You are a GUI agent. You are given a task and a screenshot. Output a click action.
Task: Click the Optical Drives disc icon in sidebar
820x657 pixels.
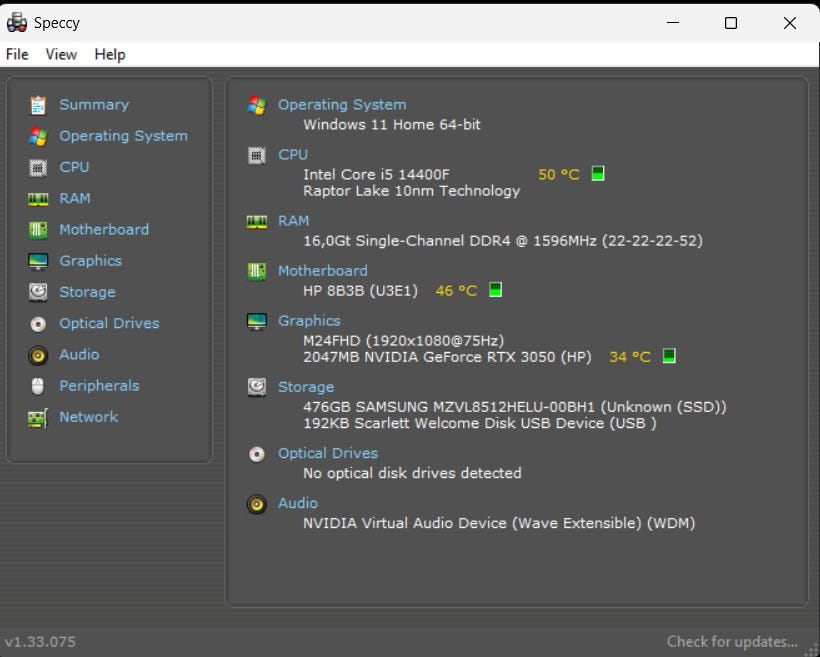38,324
